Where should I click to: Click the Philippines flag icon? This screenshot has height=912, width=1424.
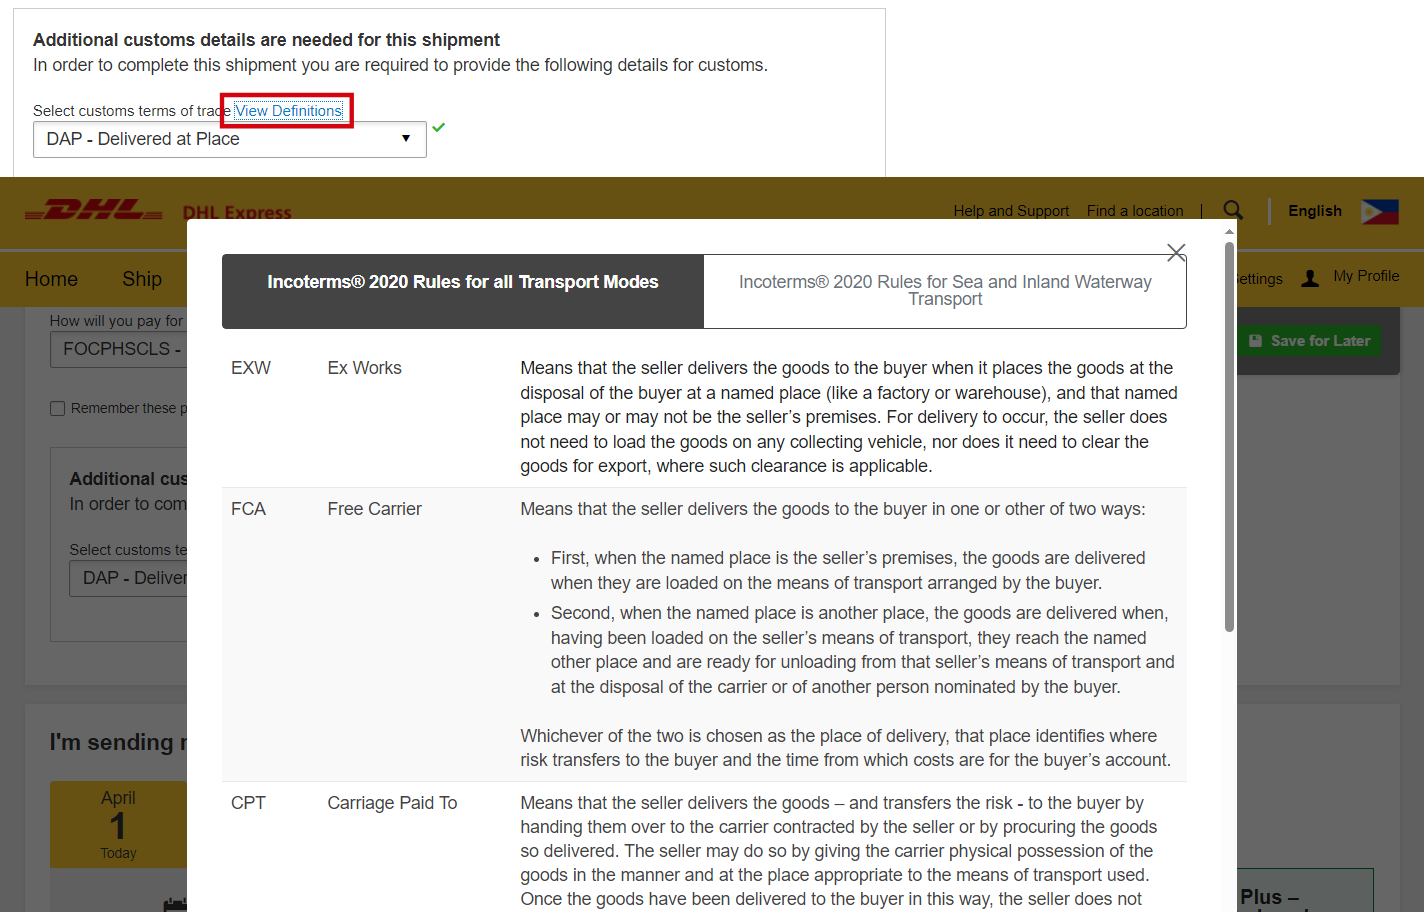click(1379, 211)
